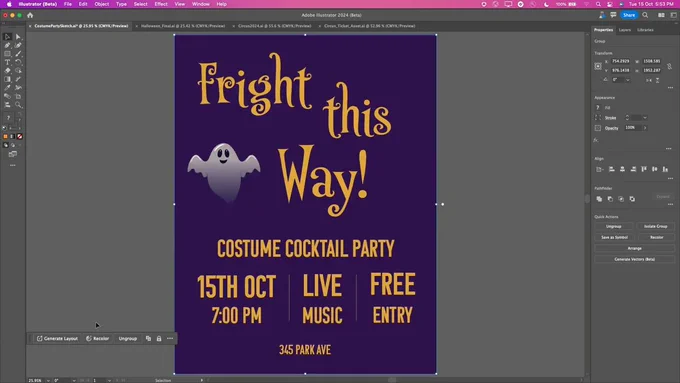Click the search magnifier next to Share
This screenshot has height=383, width=680.
645,15
